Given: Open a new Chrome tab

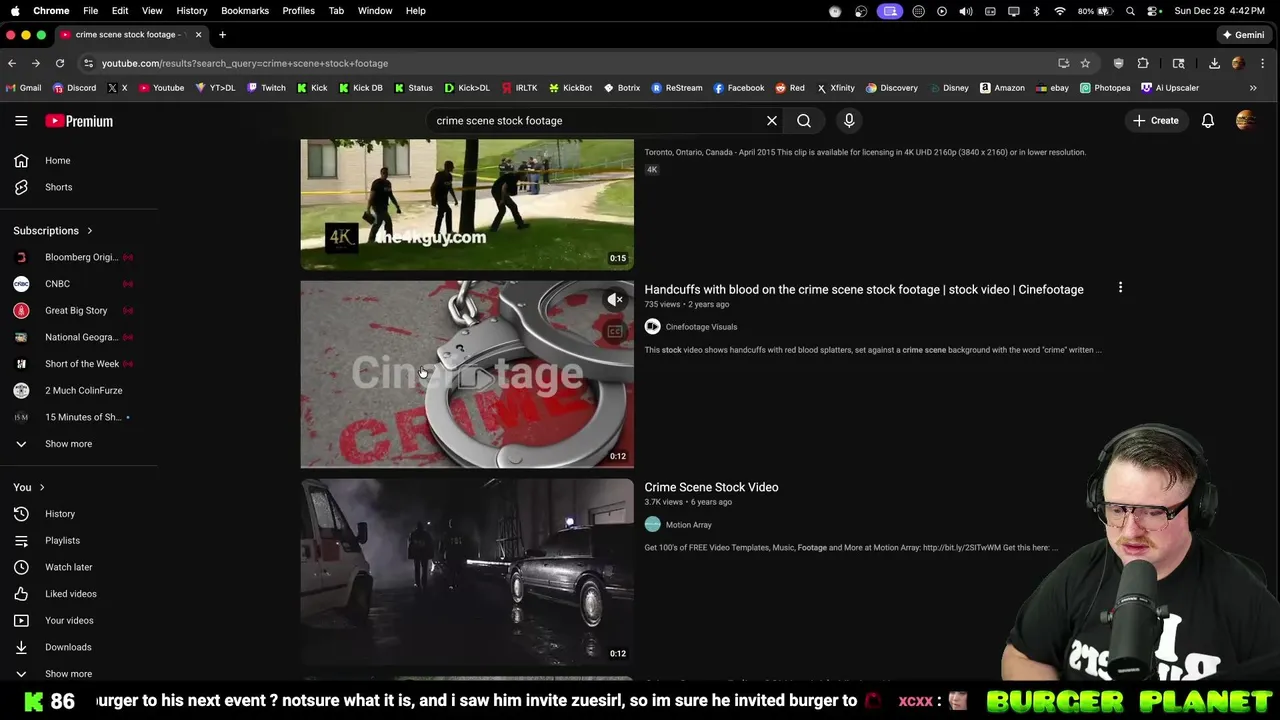Looking at the screenshot, I should (x=222, y=35).
